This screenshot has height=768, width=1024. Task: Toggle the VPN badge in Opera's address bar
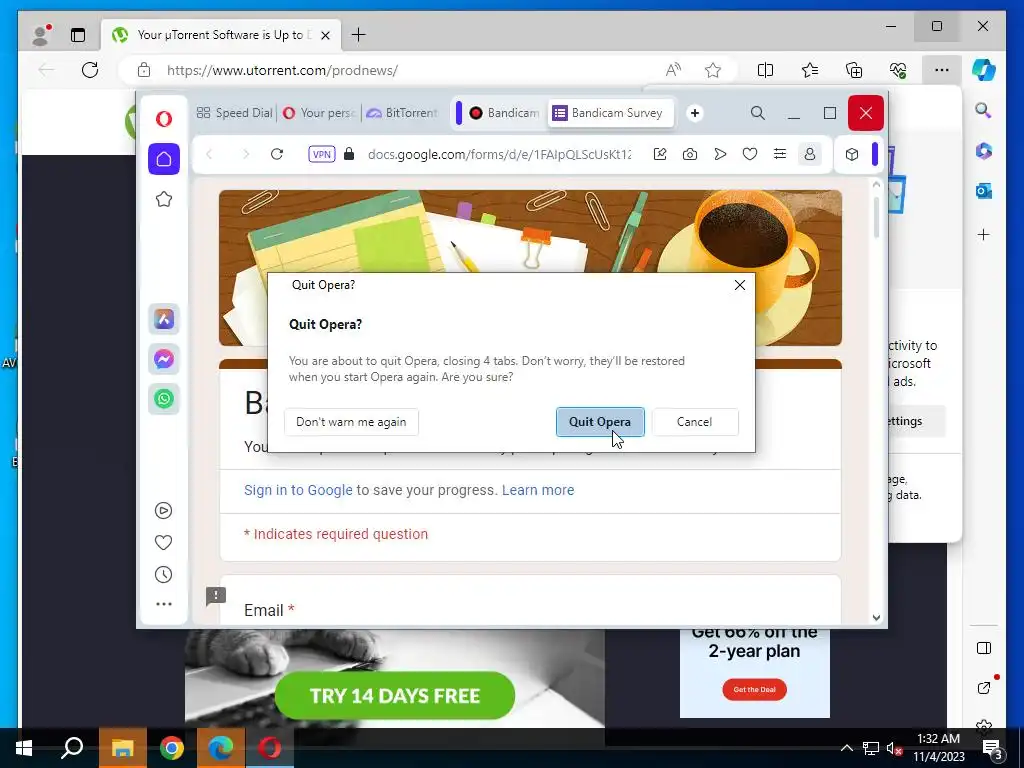pos(322,154)
